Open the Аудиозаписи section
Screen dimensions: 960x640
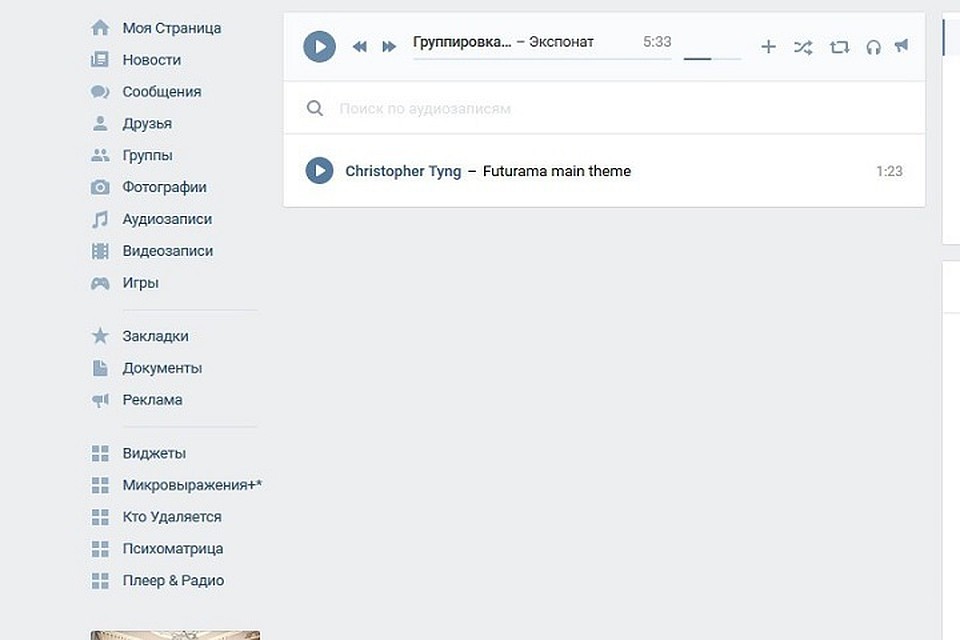(x=167, y=219)
